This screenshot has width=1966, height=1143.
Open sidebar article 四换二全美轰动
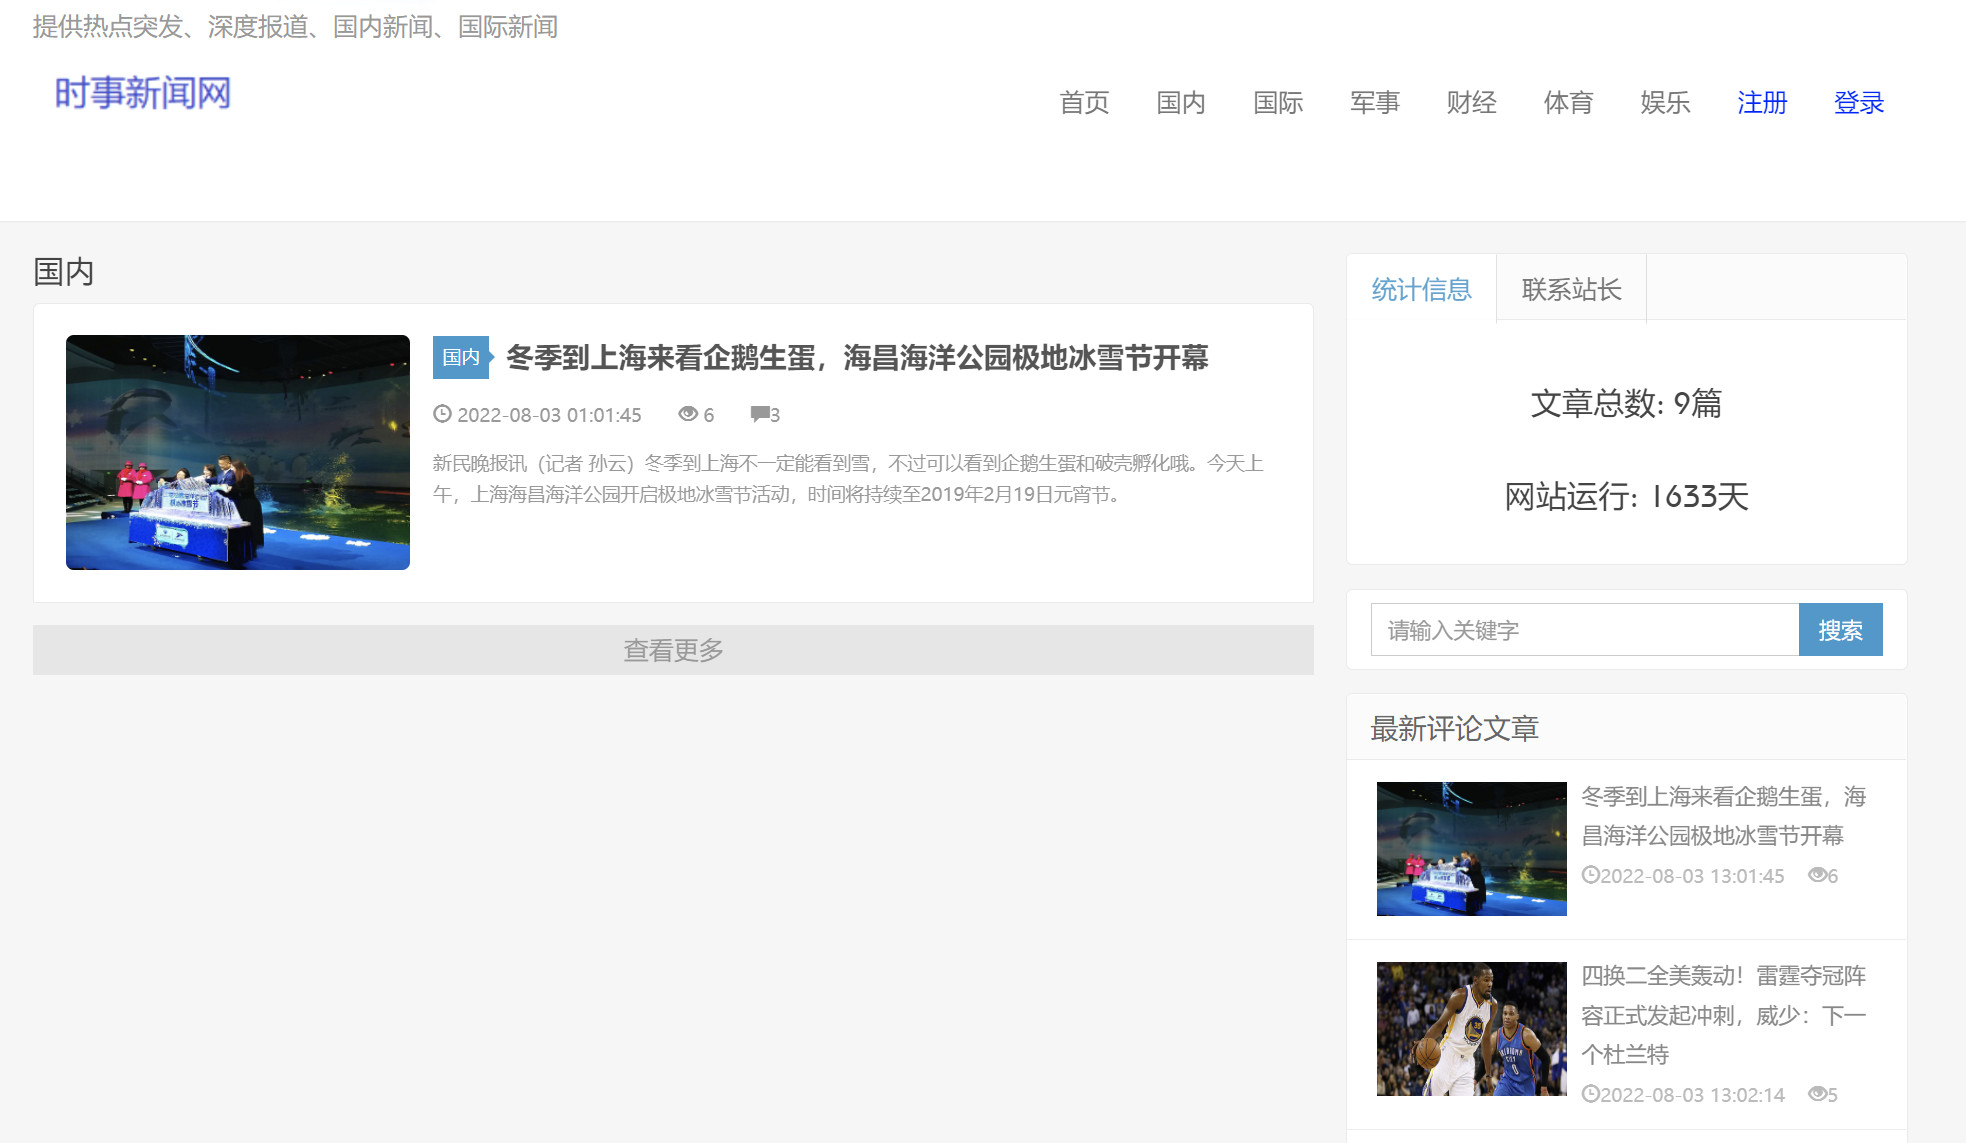(1723, 1015)
